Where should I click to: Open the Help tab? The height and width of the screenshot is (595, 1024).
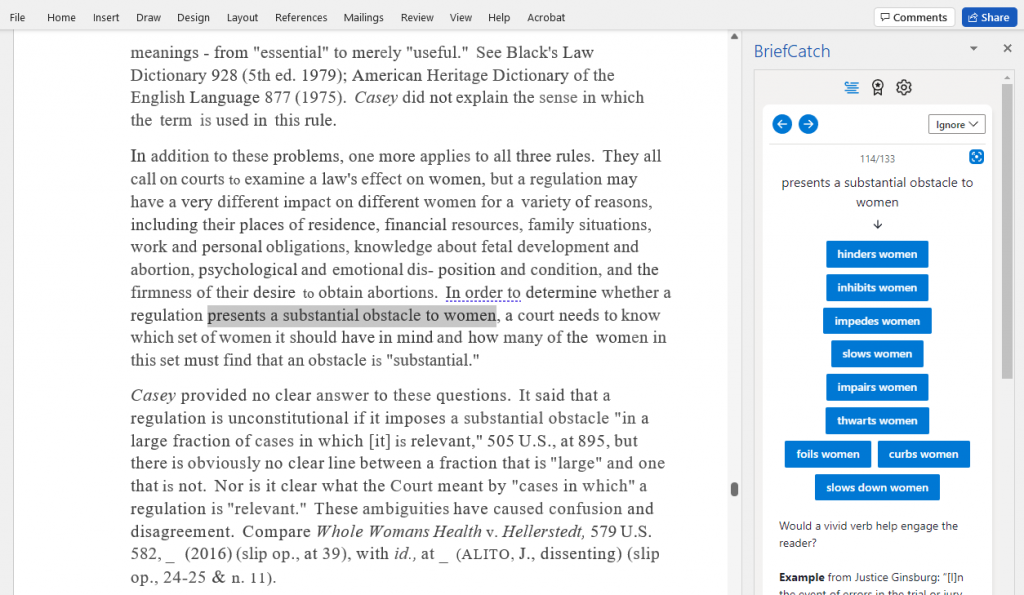tap(499, 18)
